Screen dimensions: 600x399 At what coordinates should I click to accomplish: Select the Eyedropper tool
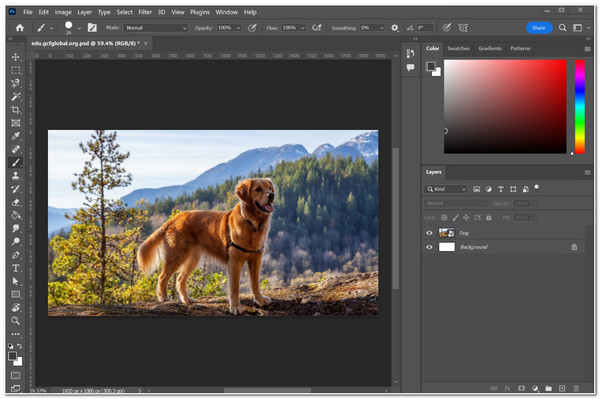pyautogui.click(x=16, y=136)
